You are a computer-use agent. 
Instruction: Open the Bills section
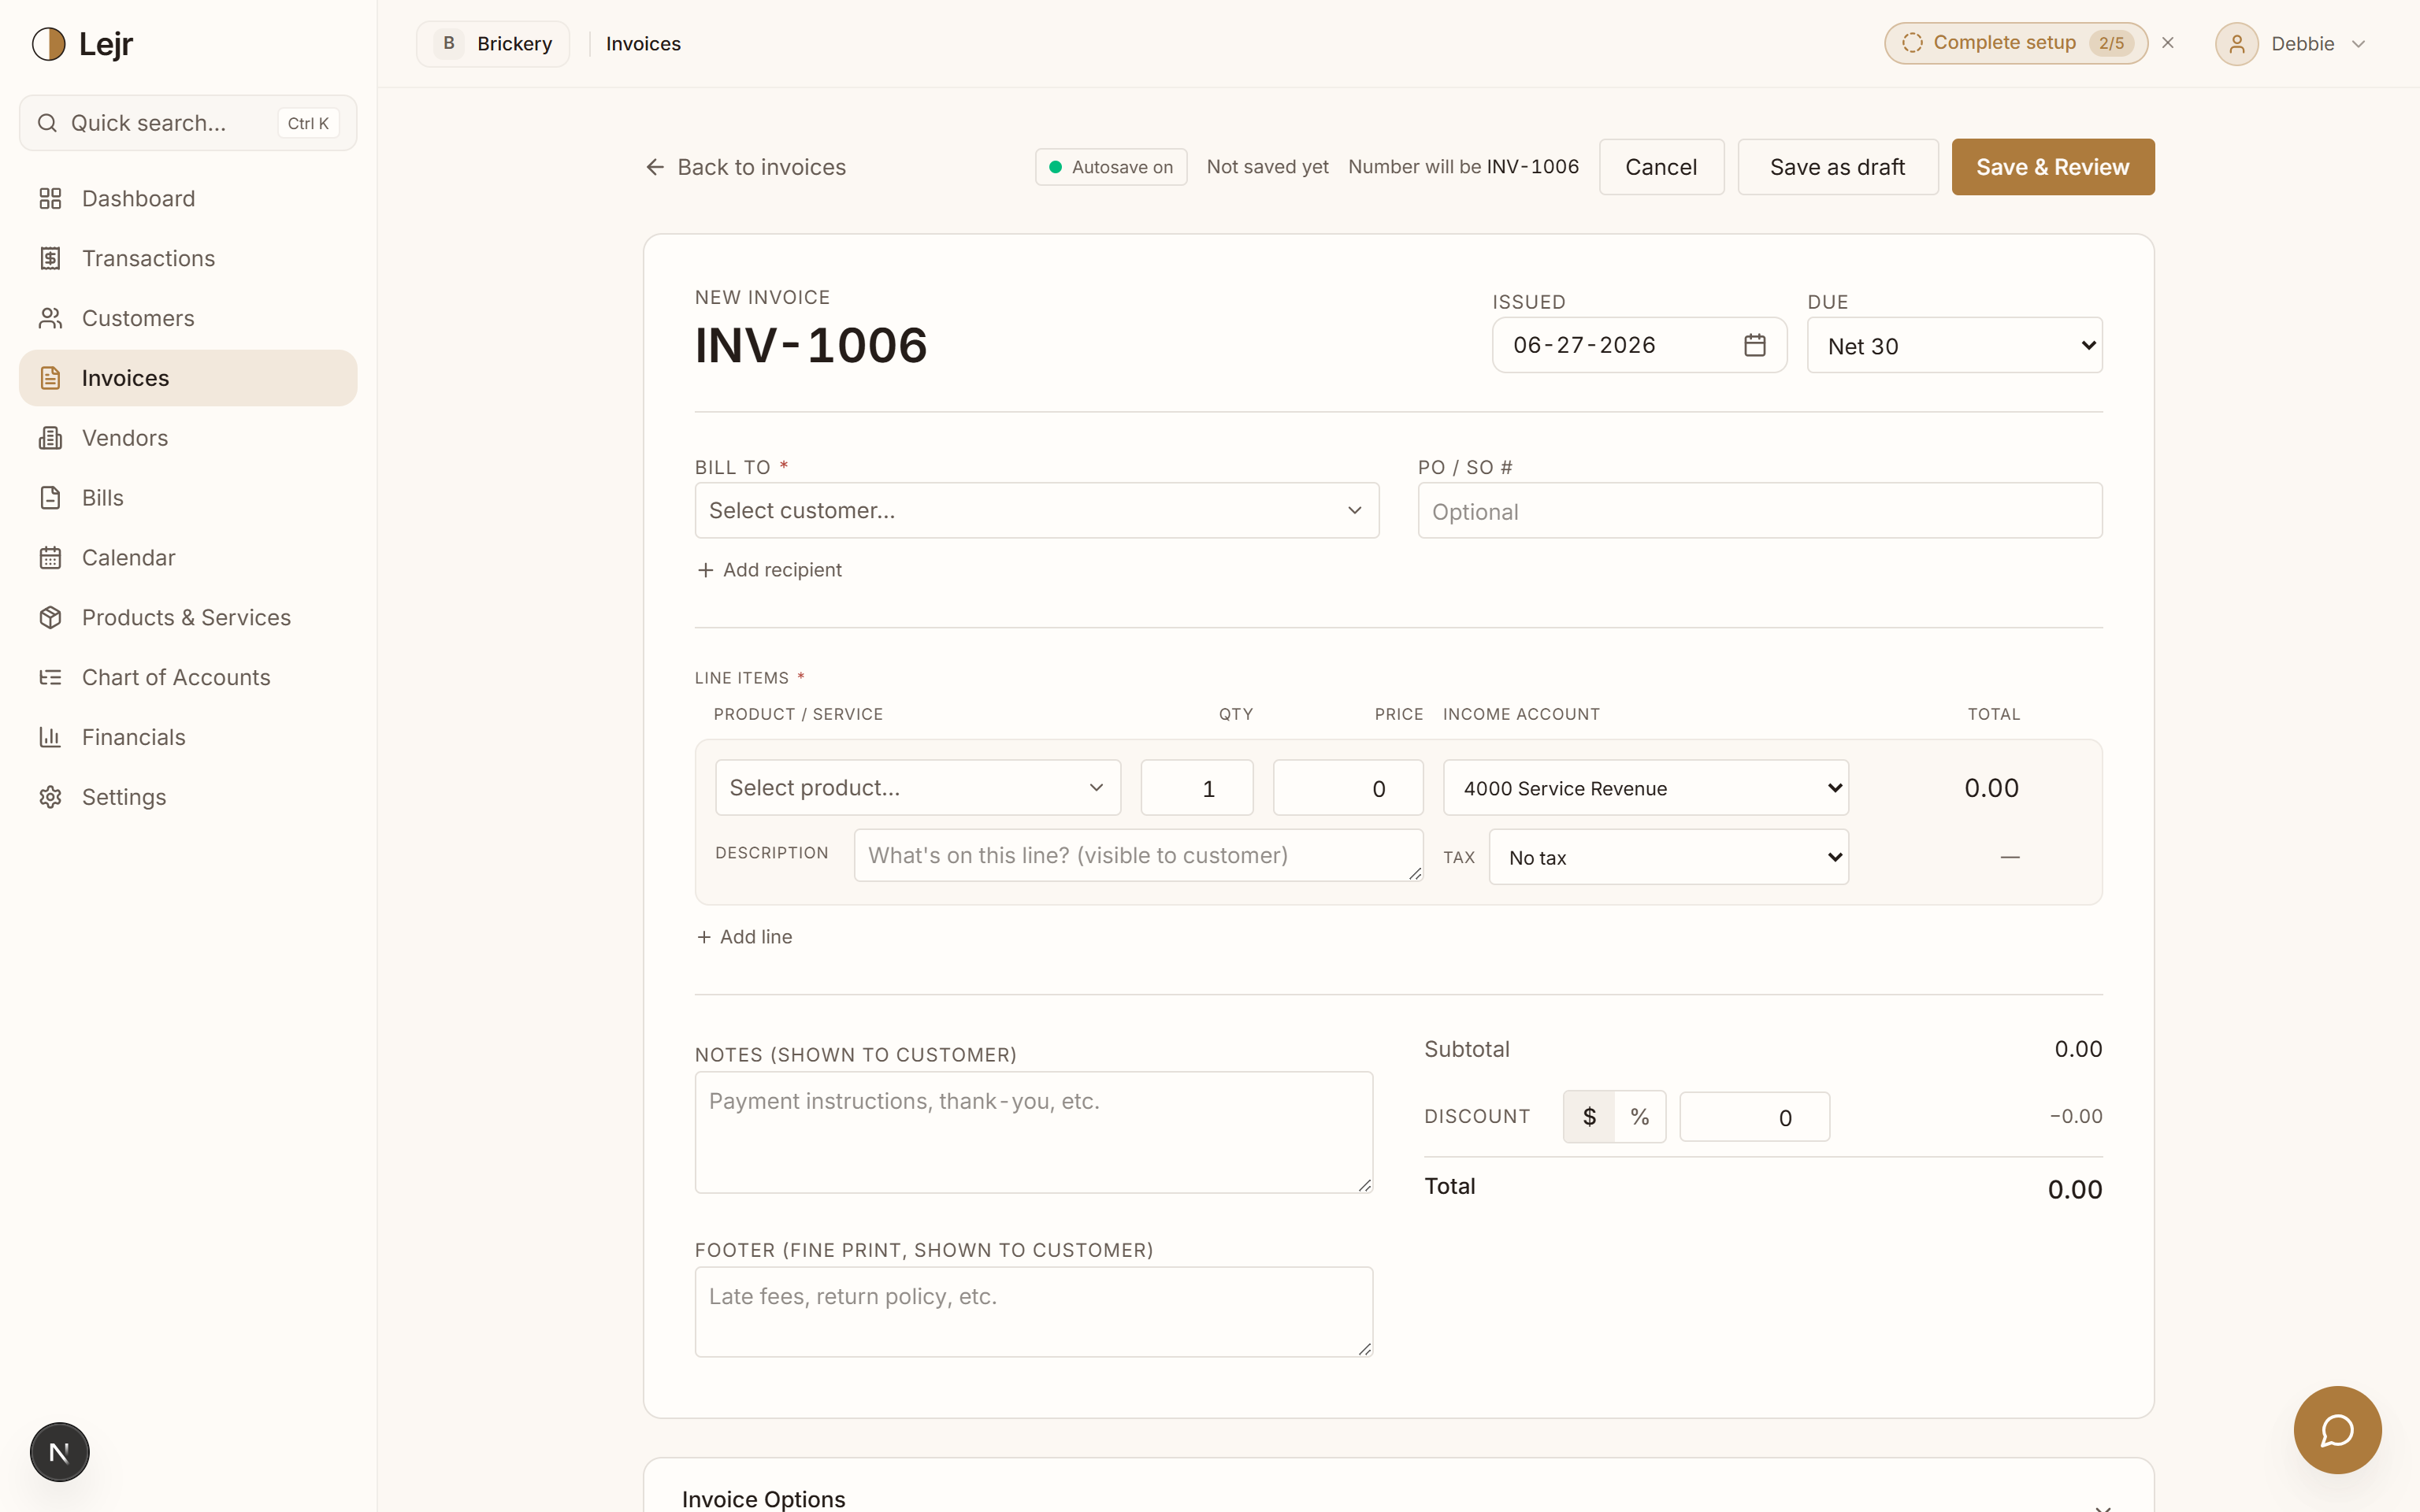[188, 498]
